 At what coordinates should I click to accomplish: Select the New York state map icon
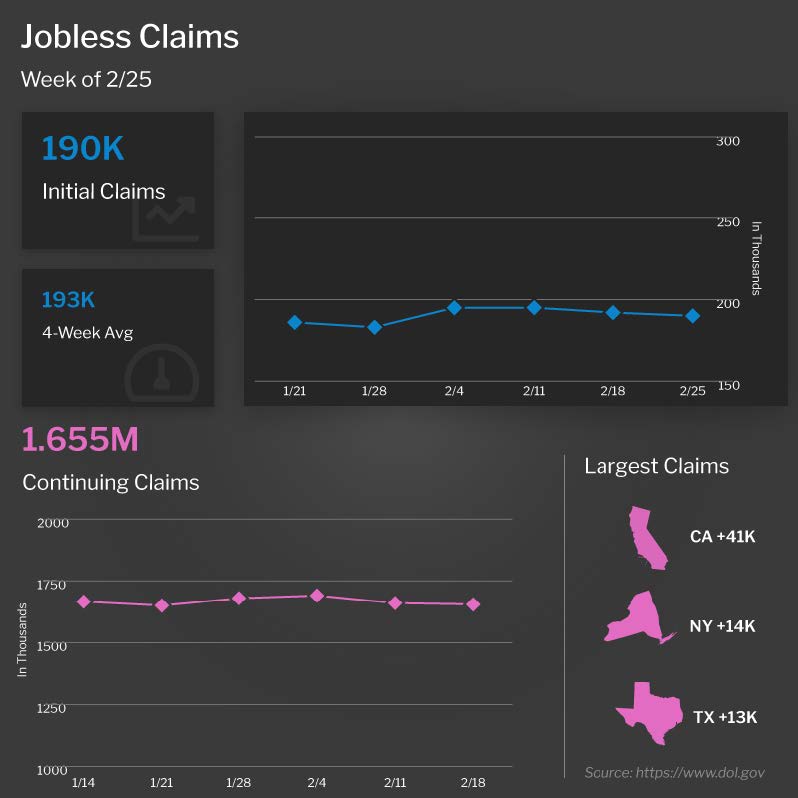pyautogui.click(x=640, y=617)
